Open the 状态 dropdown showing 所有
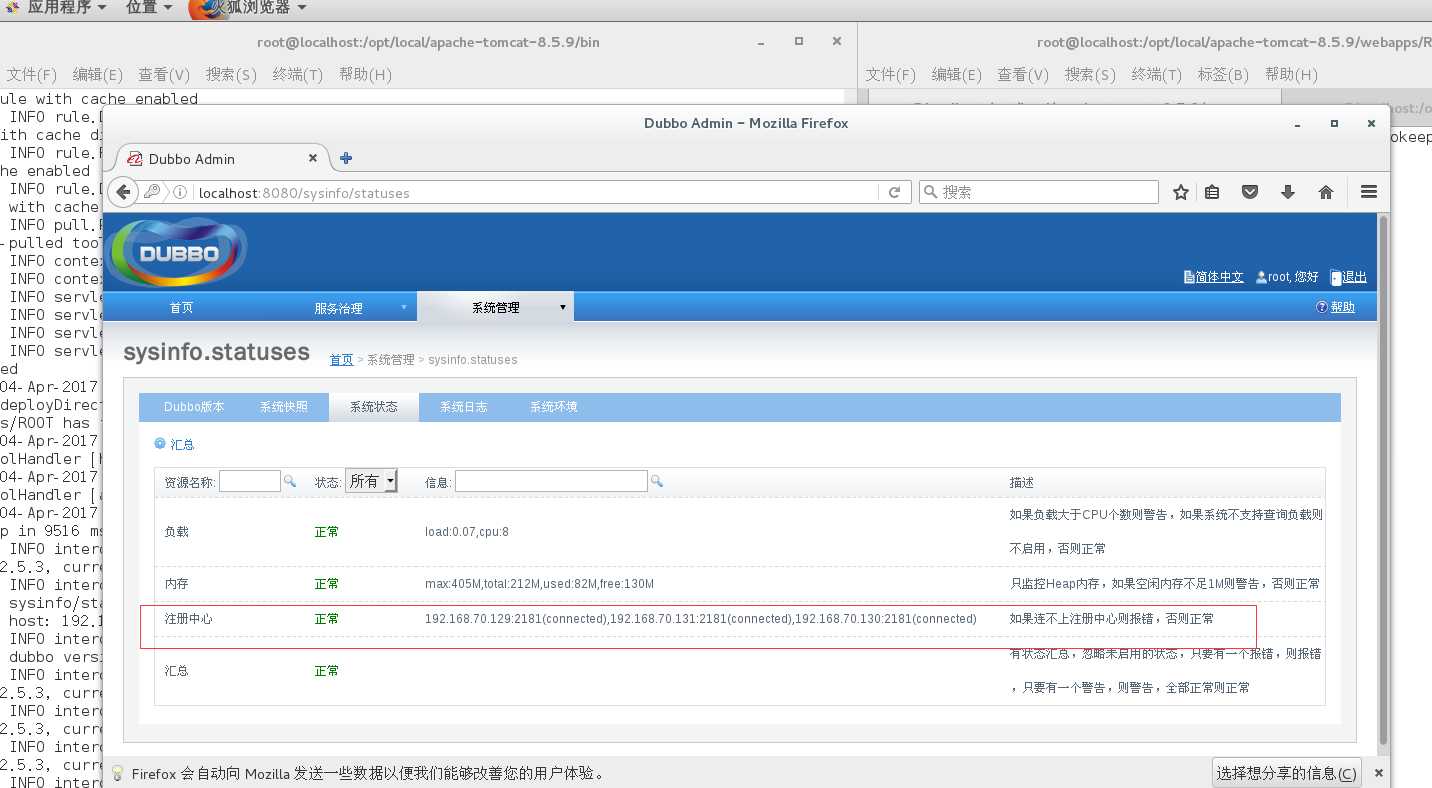Image resolution: width=1432 pixels, height=788 pixels. click(x=371, y=481)
